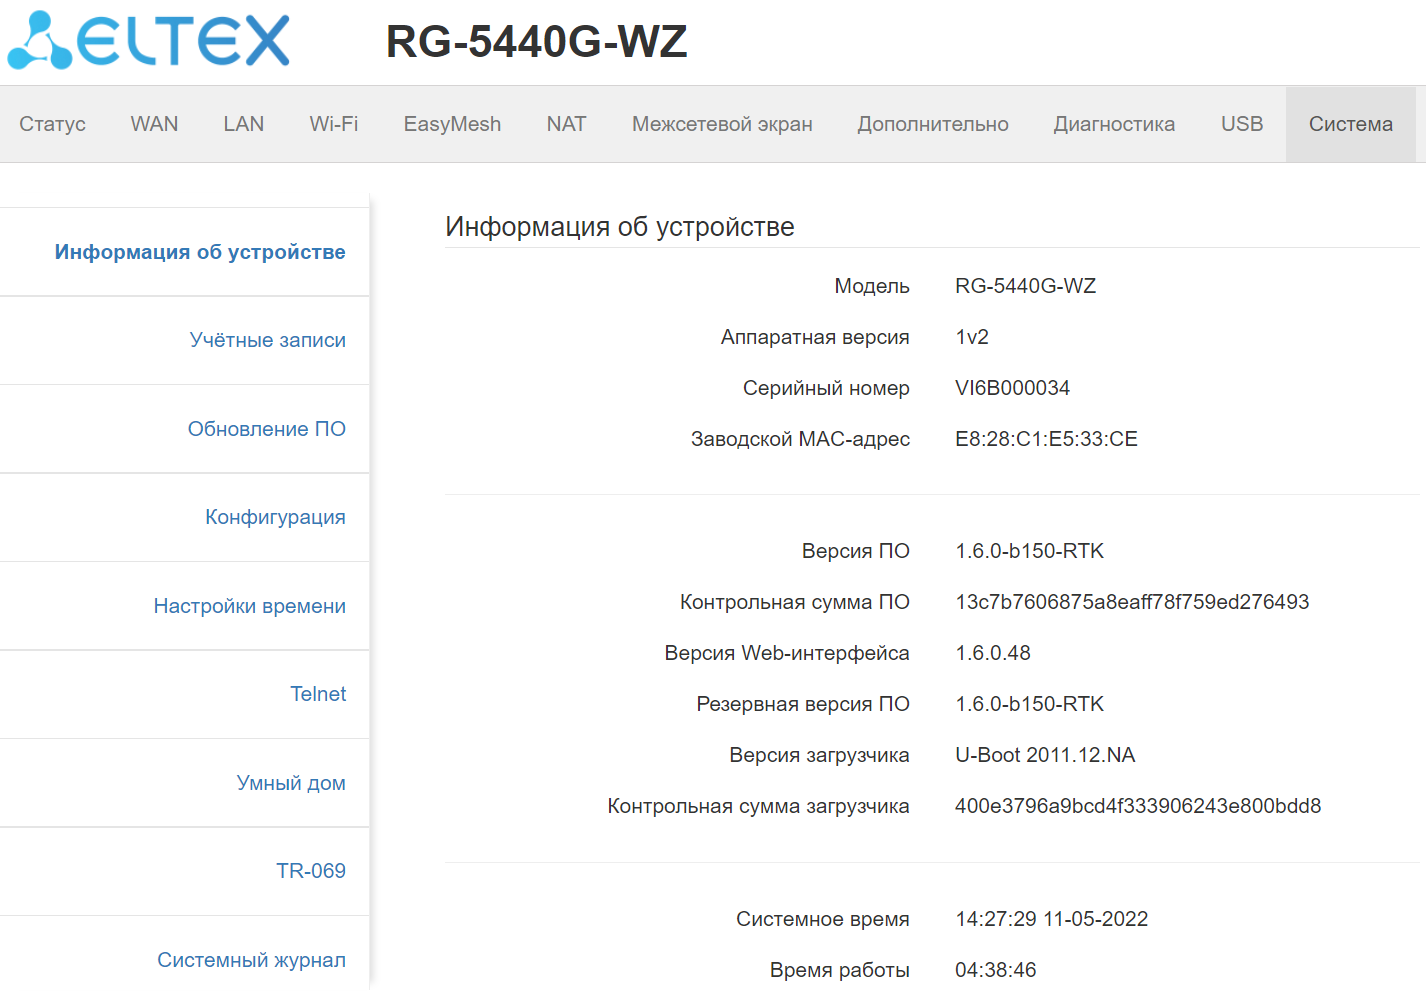Switch to the WAN tab
This screenshot has height=1000, width=1426.
tap(154, 124)
